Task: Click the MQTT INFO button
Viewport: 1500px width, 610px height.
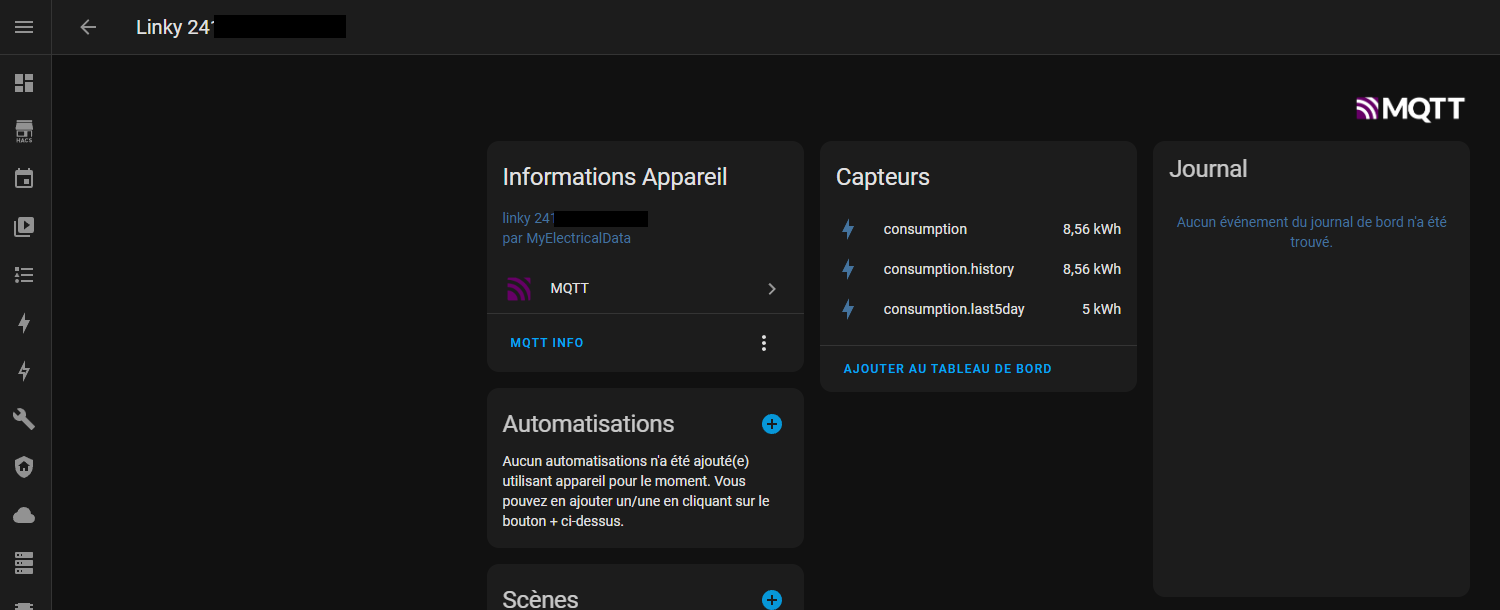Action: tap(547, 343)
